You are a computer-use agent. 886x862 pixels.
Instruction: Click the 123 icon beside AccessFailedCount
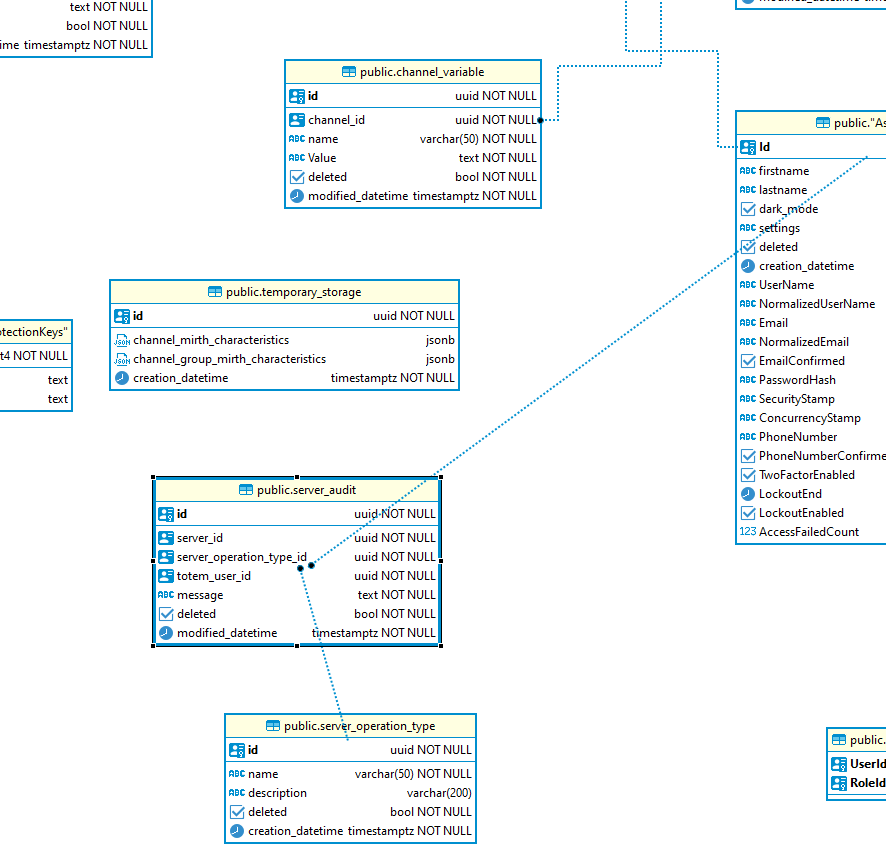[747, 531]
